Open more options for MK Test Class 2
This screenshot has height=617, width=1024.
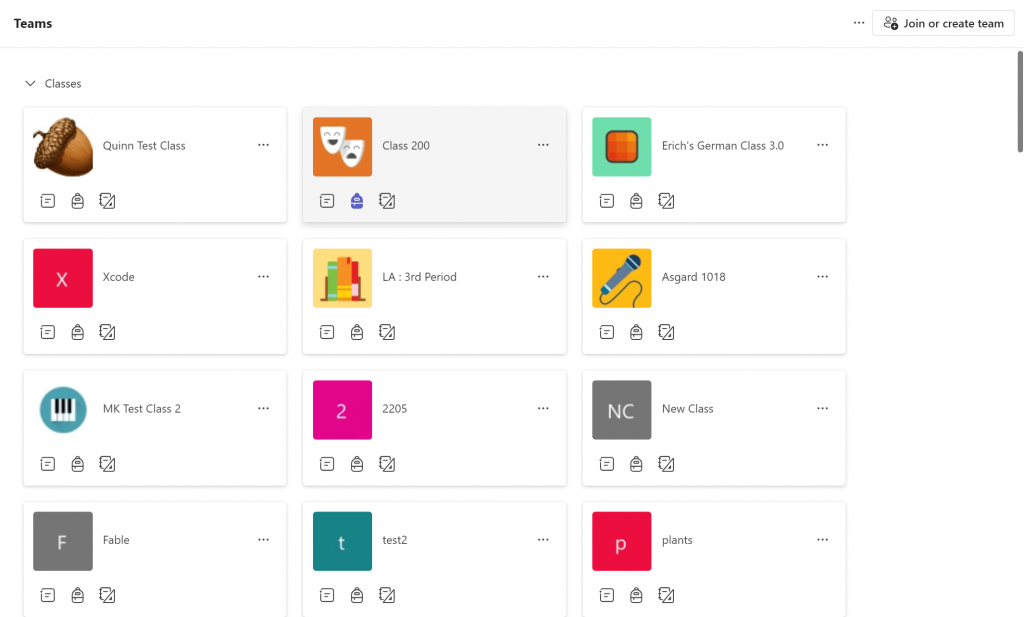(263, 409)
